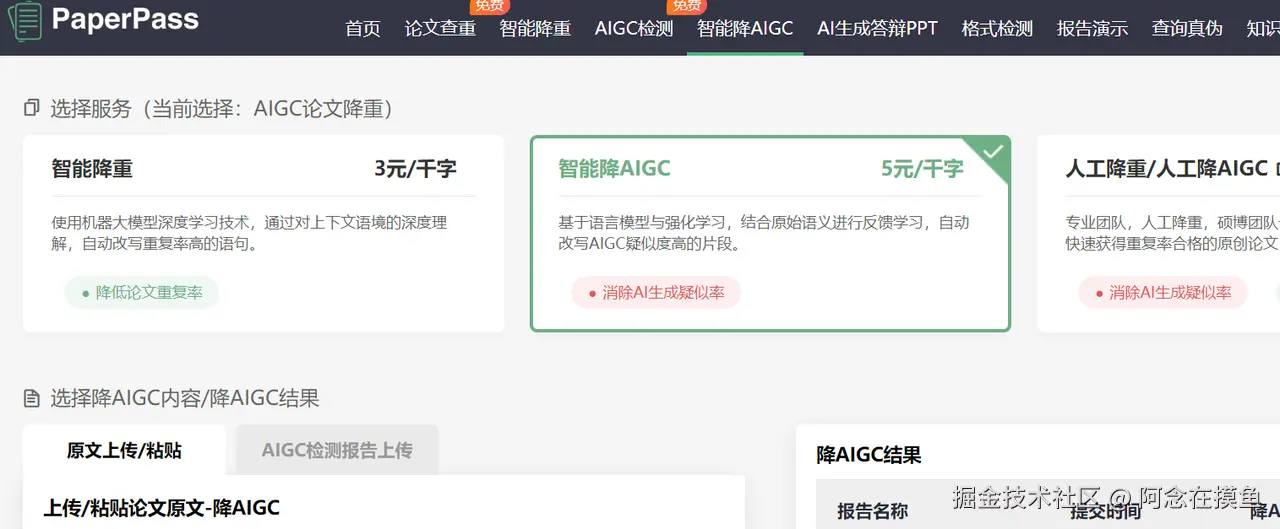Click the 降低论文重复率 green tag
The image size is (1280, 529).
pyautogui.click(x=141, y=293)
